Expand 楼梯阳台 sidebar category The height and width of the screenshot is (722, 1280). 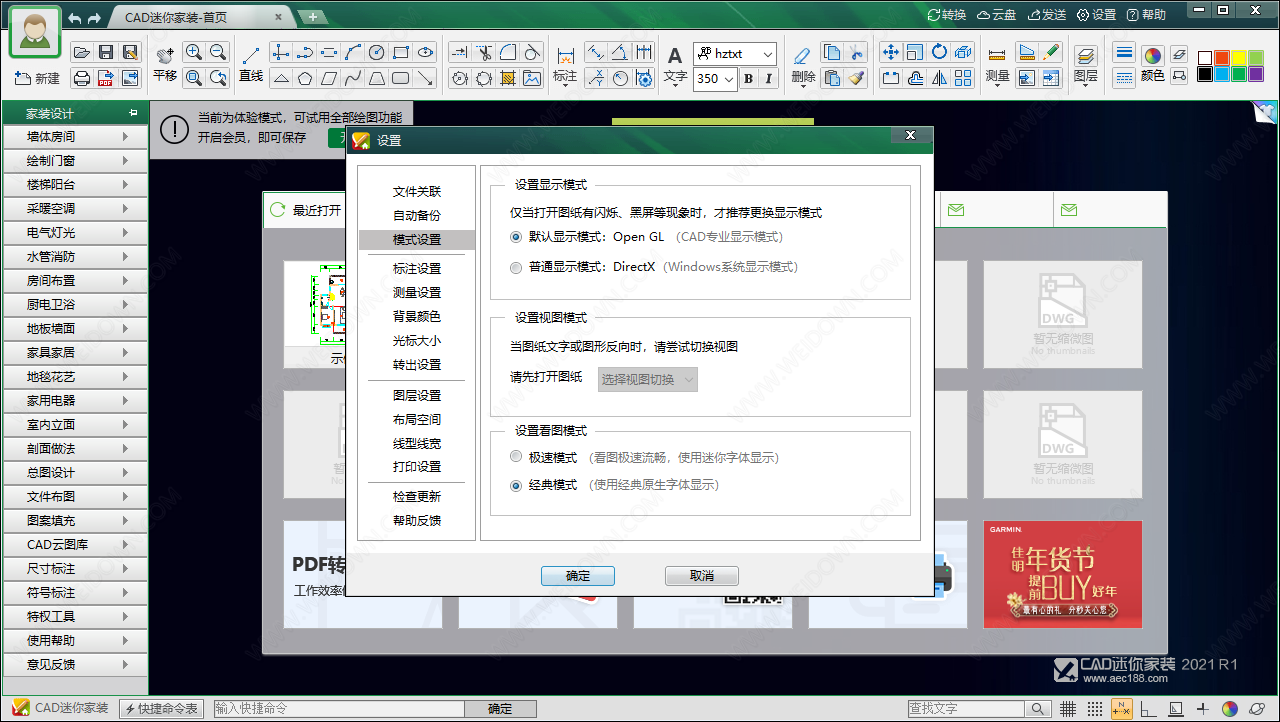point(75,184)
